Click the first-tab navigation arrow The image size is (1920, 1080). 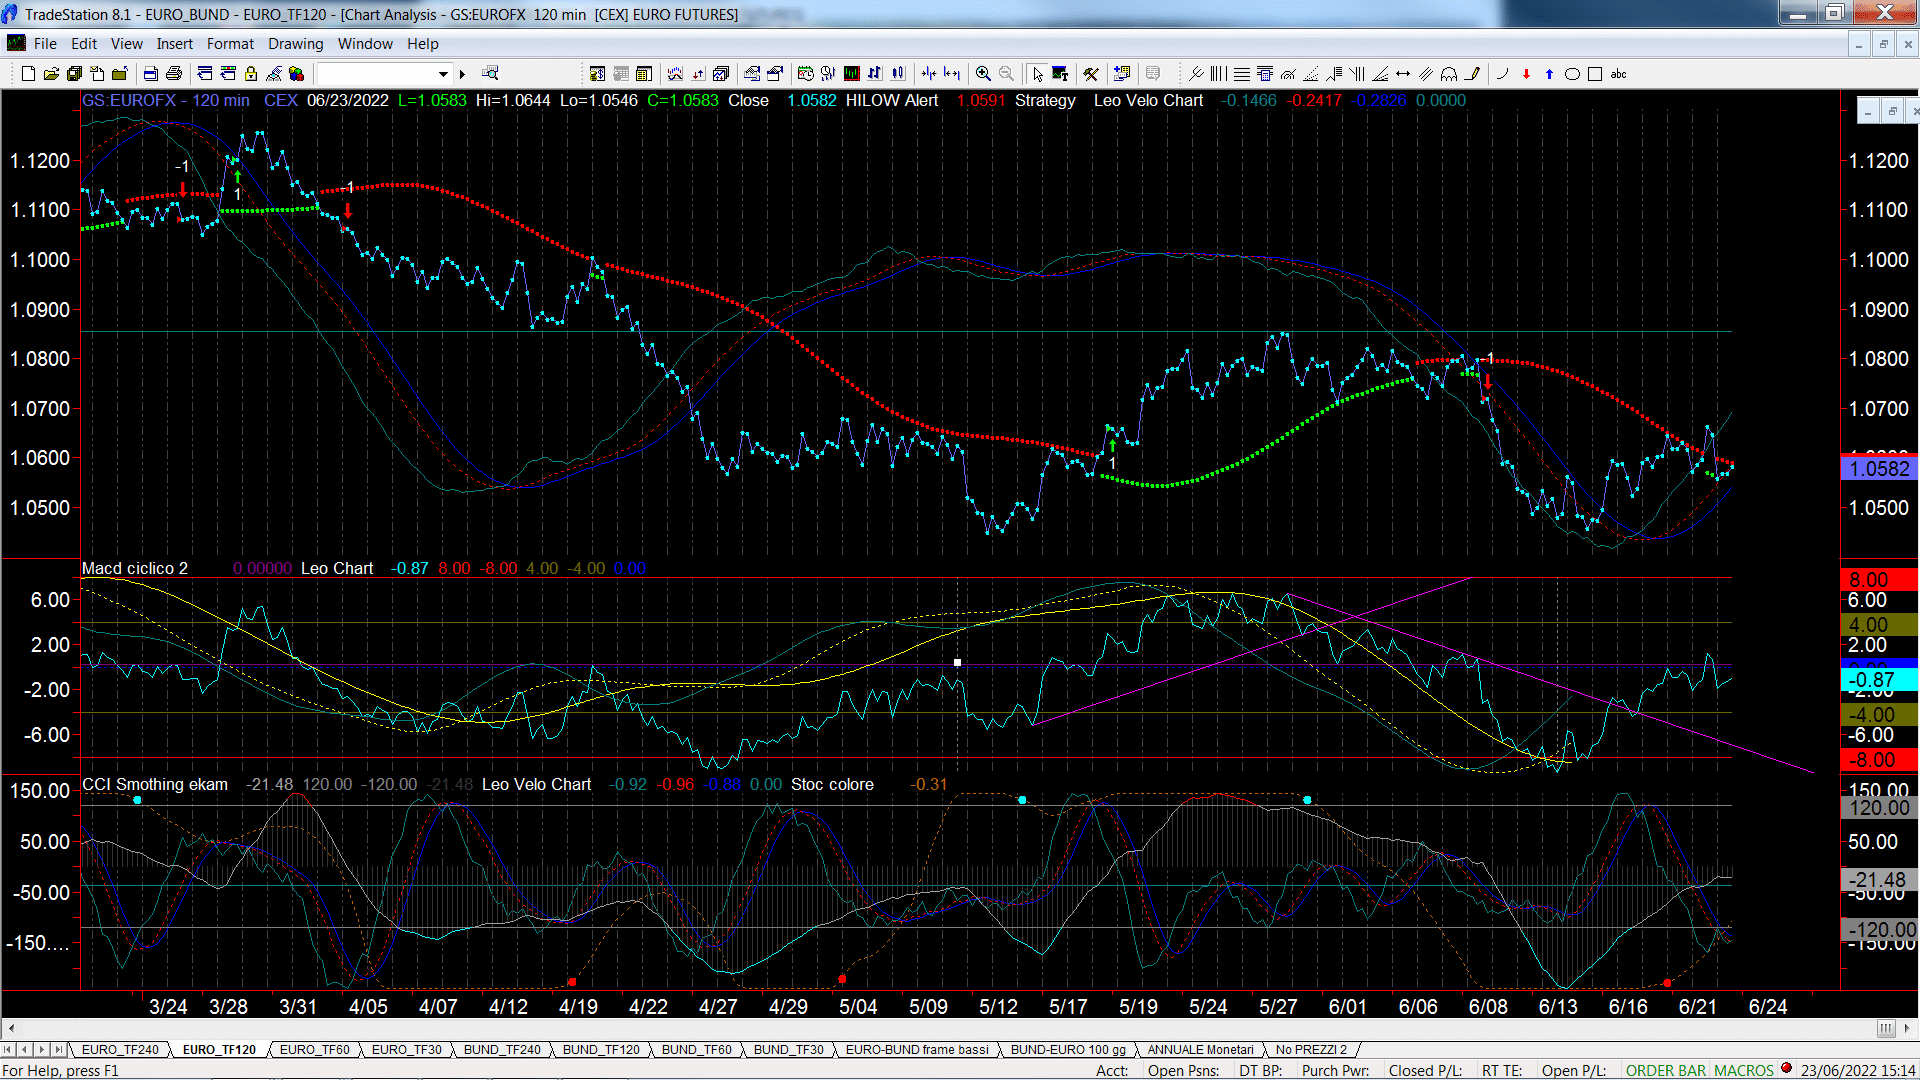[8, 1049]
